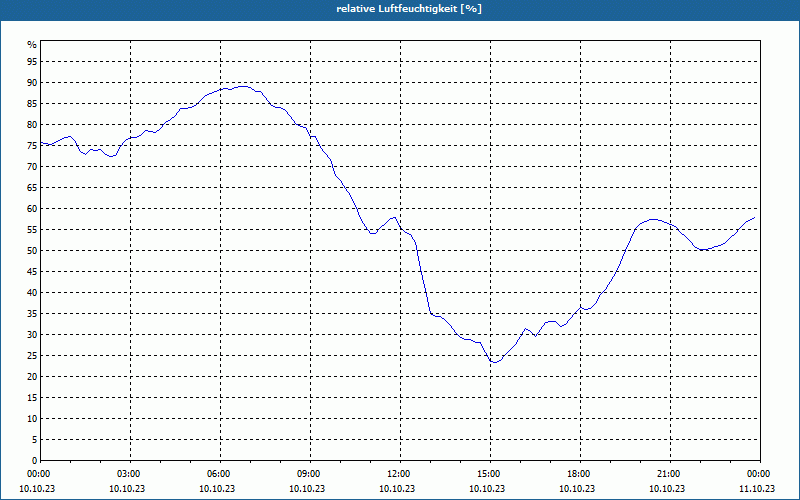Click the date label '11.10.23'
The width and height of the screenshot is (800, 500).
click(757, 489)
